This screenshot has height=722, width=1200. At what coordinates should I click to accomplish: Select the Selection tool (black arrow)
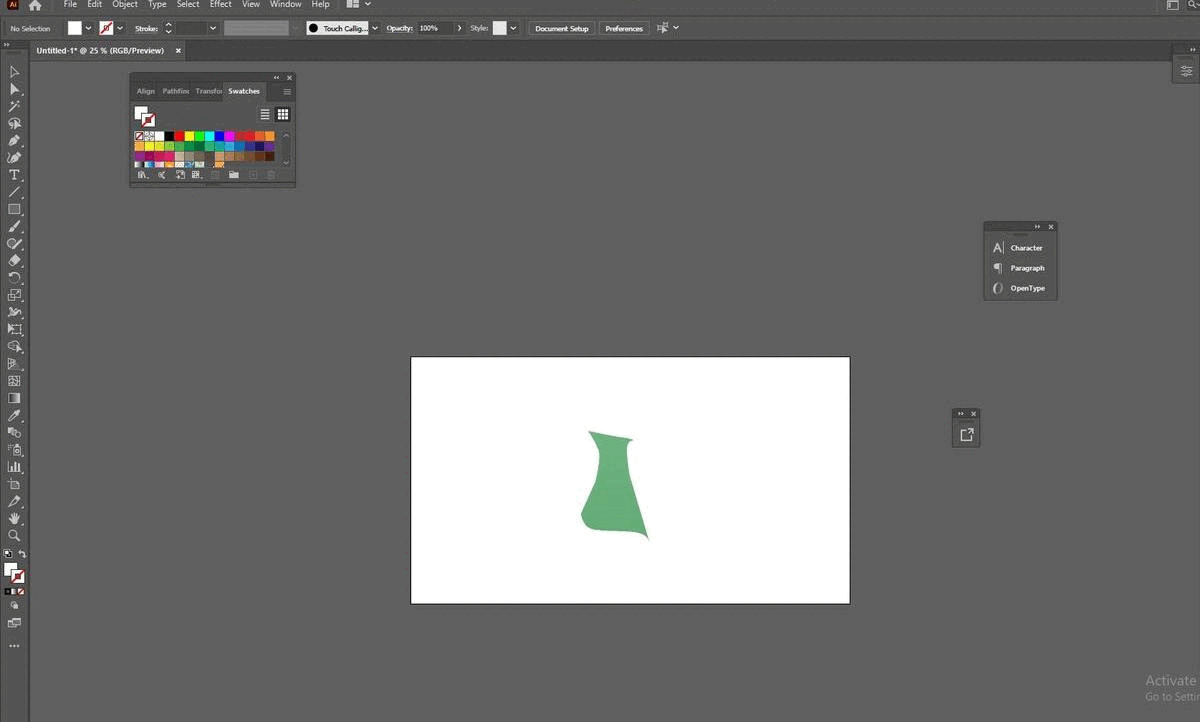pyautogui.click(x=14, y=72)
